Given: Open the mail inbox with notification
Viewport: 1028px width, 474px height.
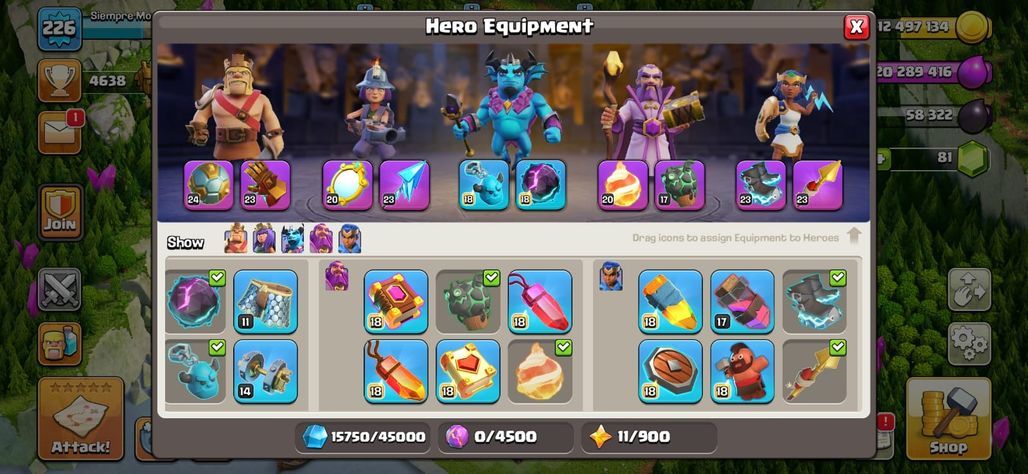Looking at the screenshot, I should click(60, 133).
